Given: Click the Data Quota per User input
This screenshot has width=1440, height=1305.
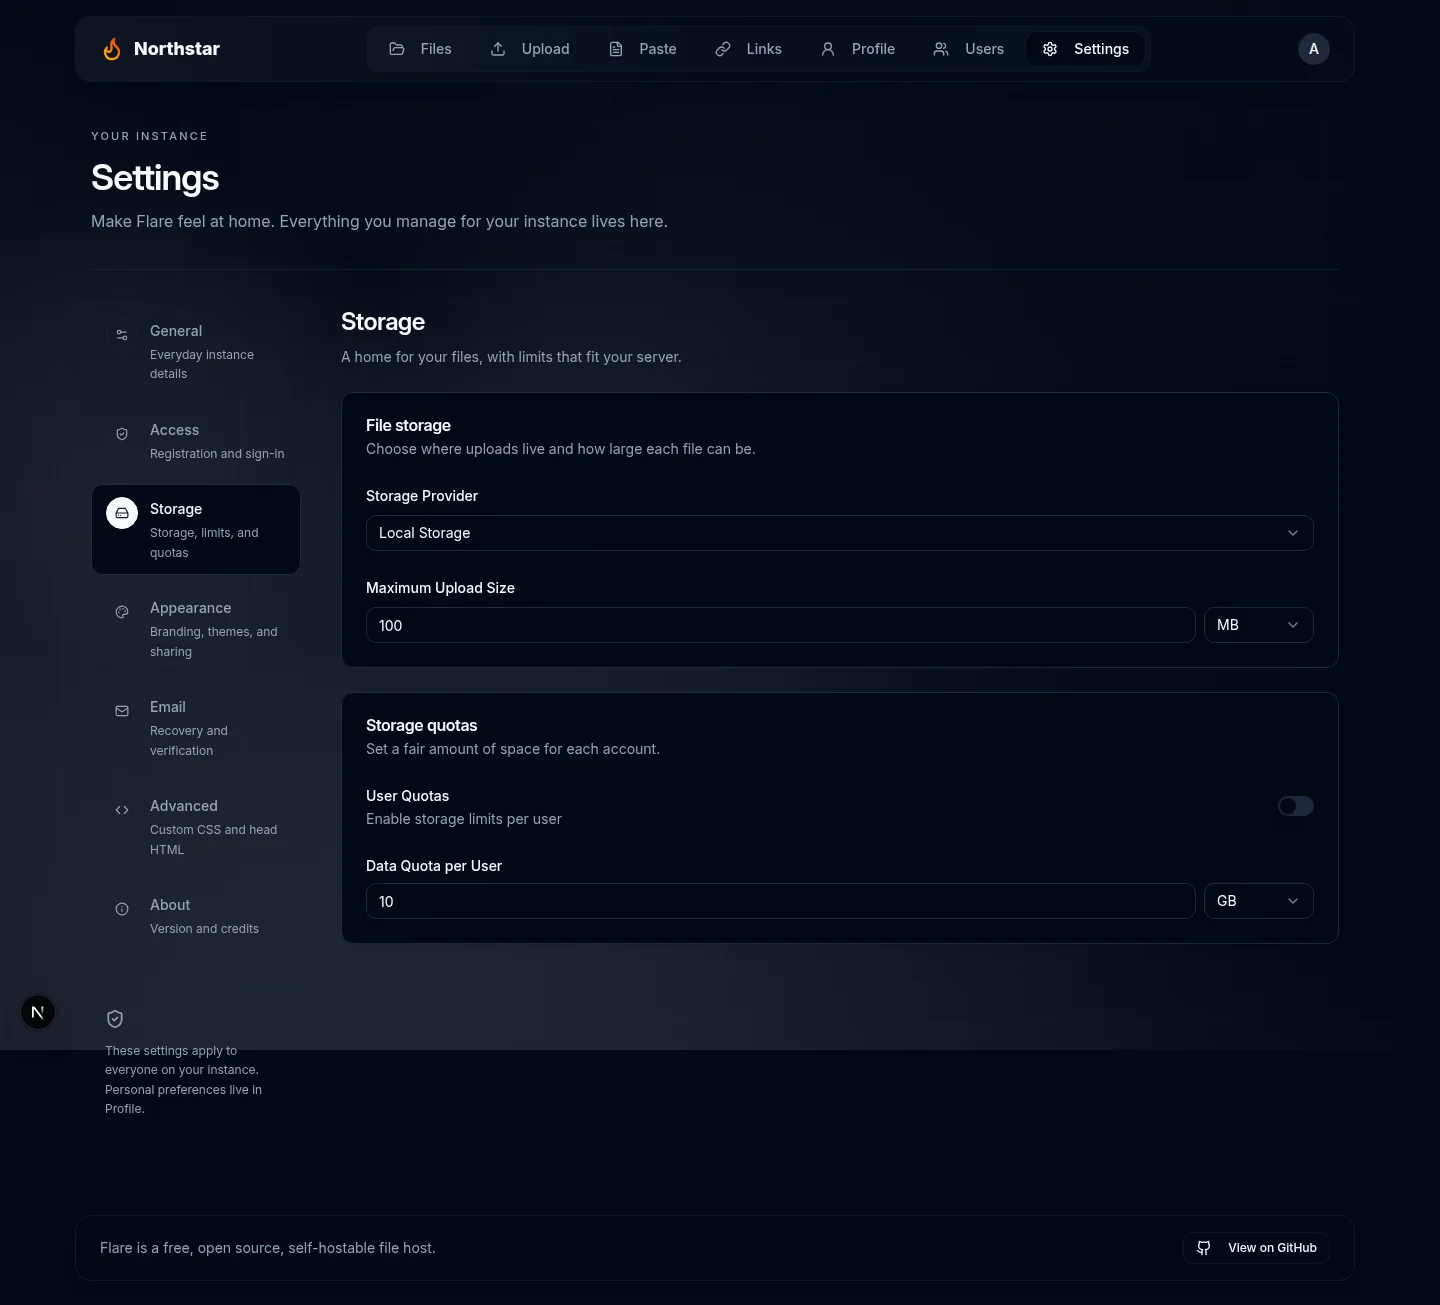Looking at the screenshot, I should pyautogui.click(x=781, y=901).
